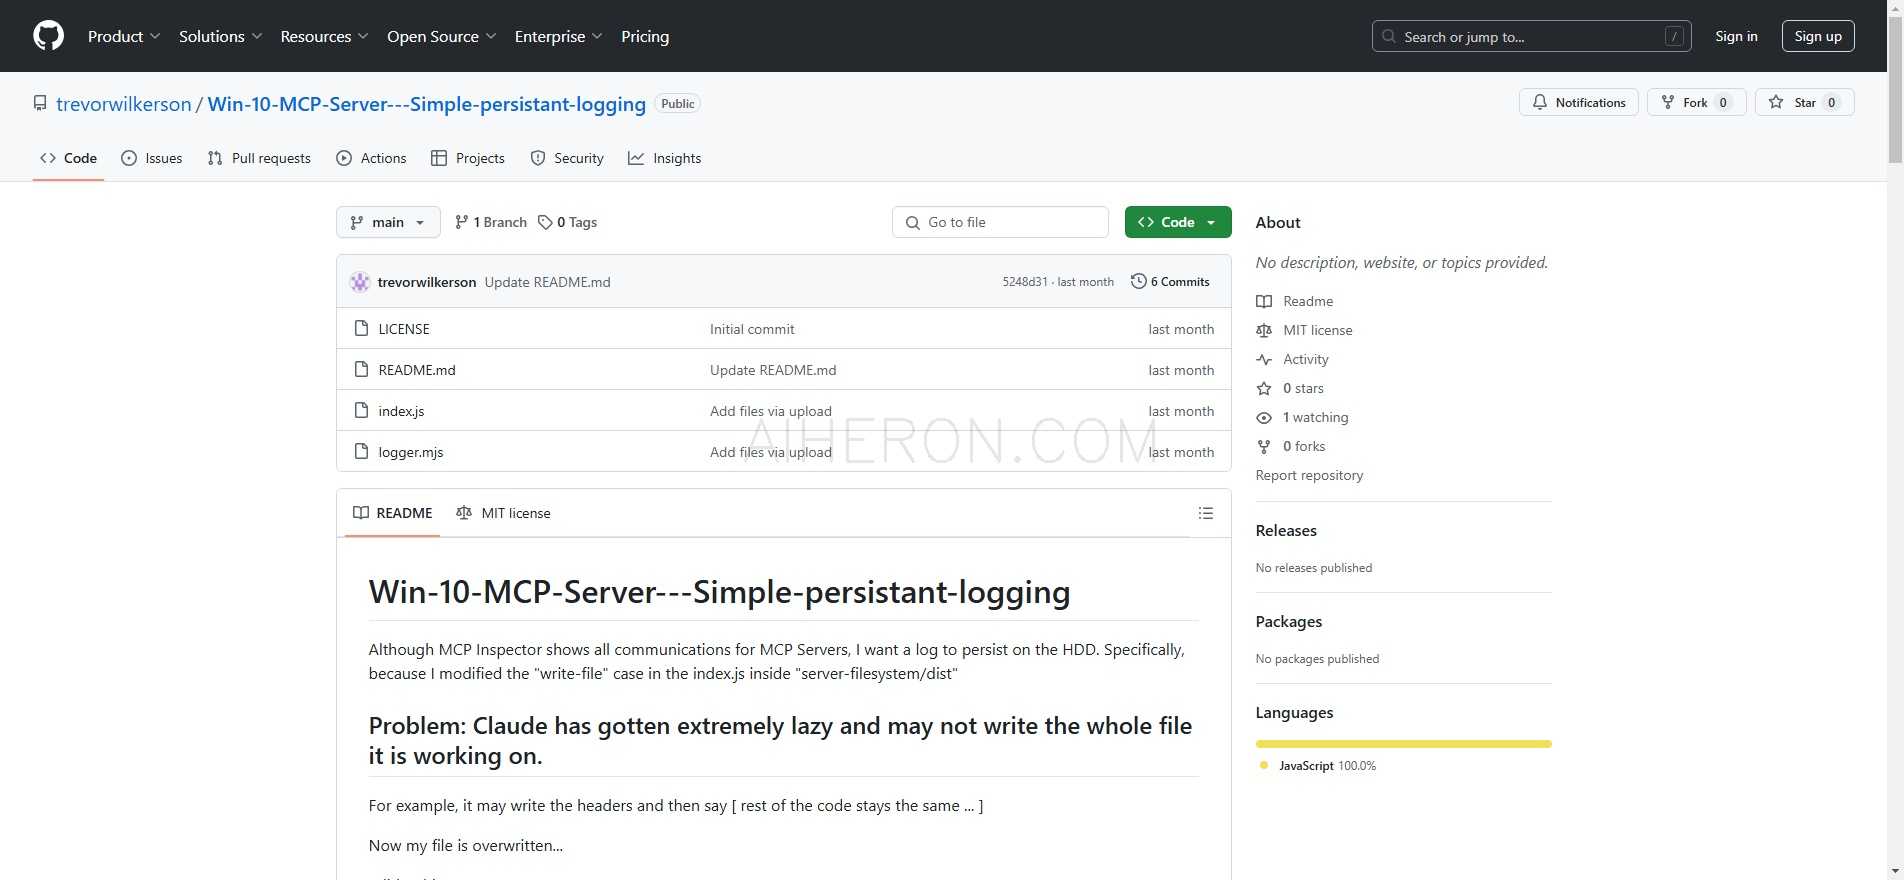Click the 'Public' visibility label
Screen dimensions: 1904x880
(677, 104)
